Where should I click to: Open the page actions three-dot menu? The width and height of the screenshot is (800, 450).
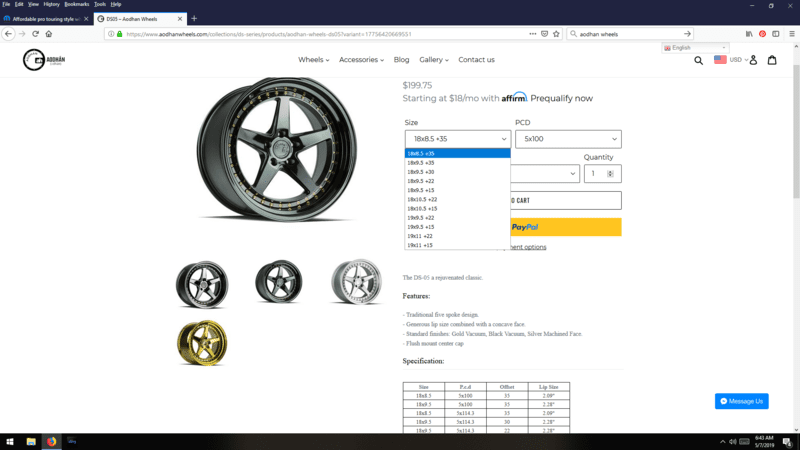(x=533, y=34)
